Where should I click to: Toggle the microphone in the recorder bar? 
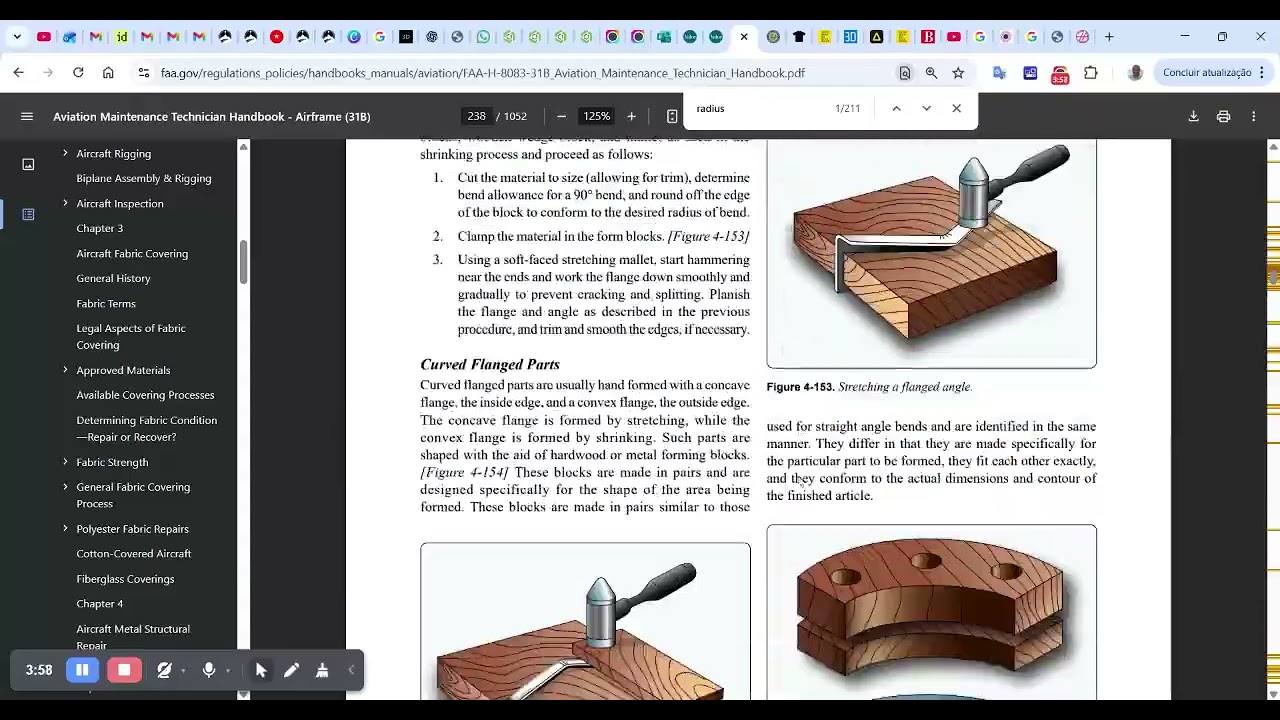click(x=209, y=670)
